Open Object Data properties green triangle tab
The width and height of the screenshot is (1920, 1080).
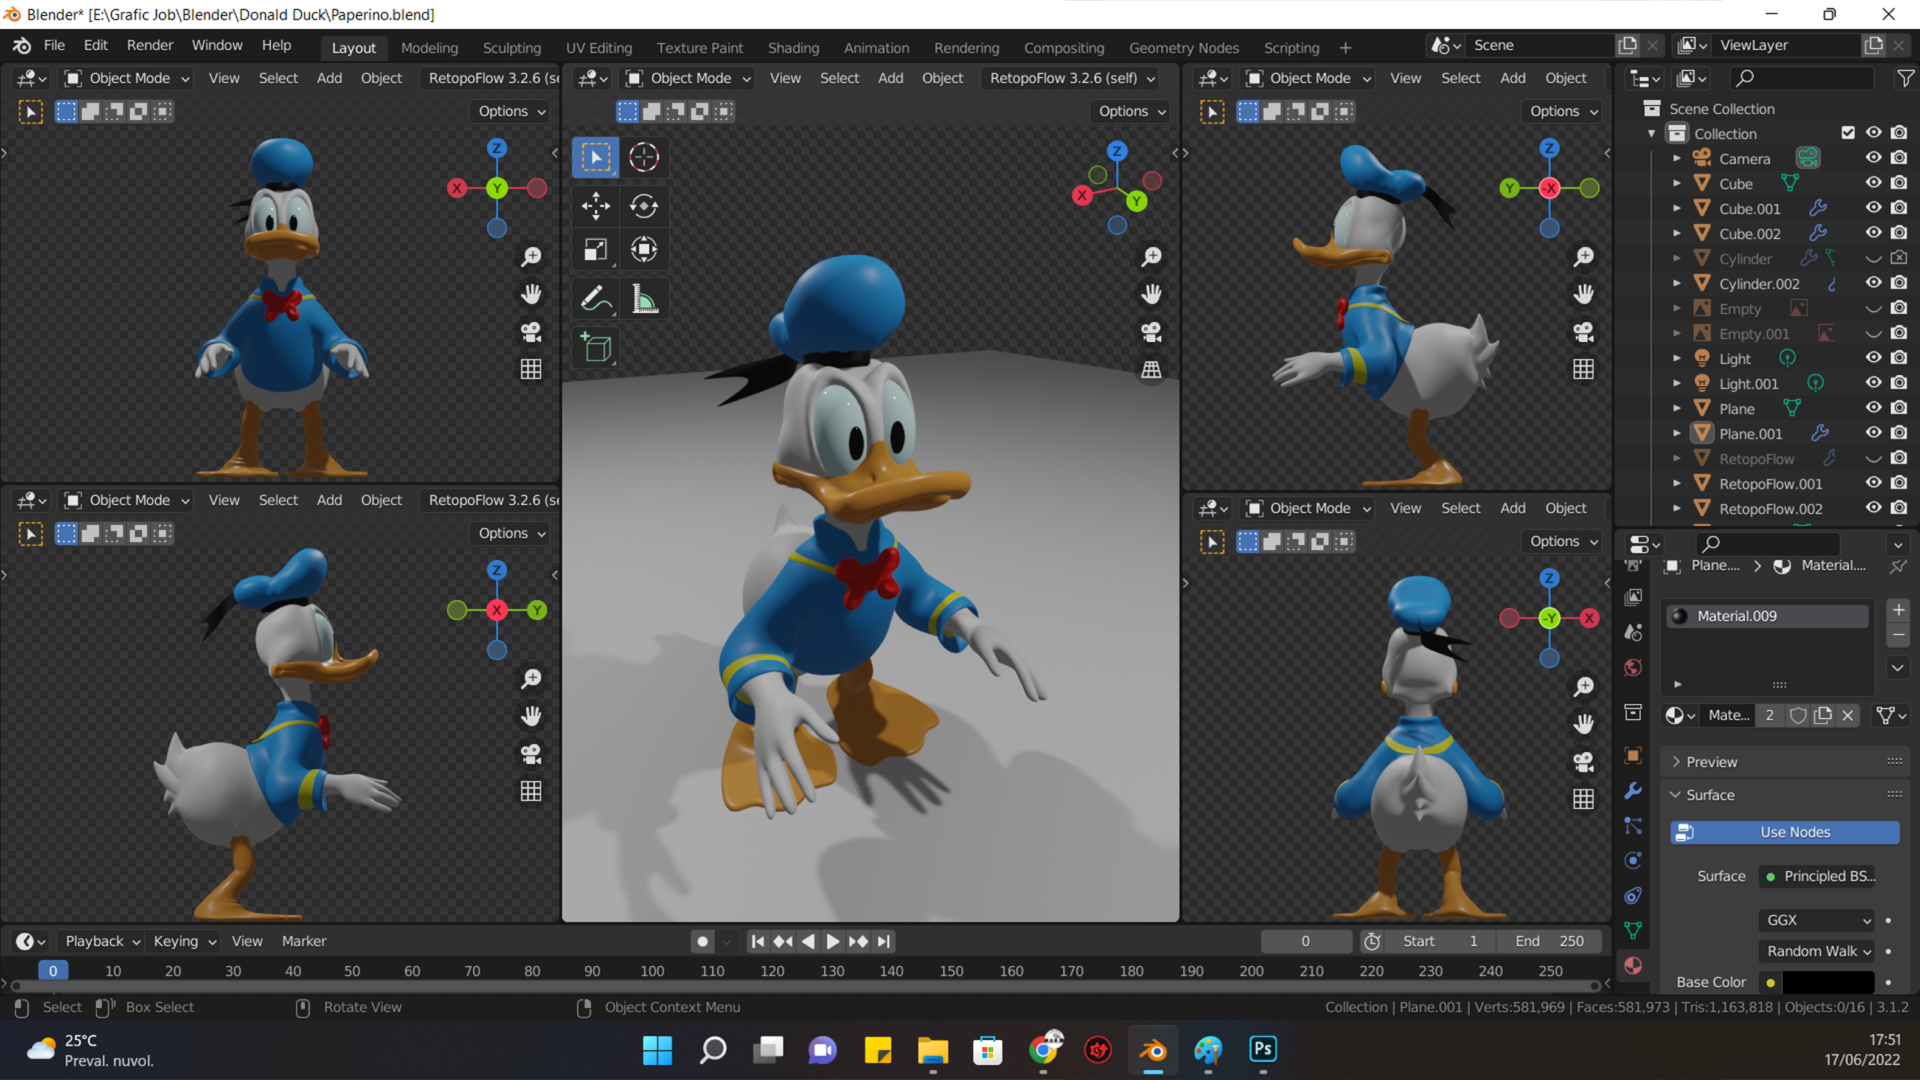1633,930
